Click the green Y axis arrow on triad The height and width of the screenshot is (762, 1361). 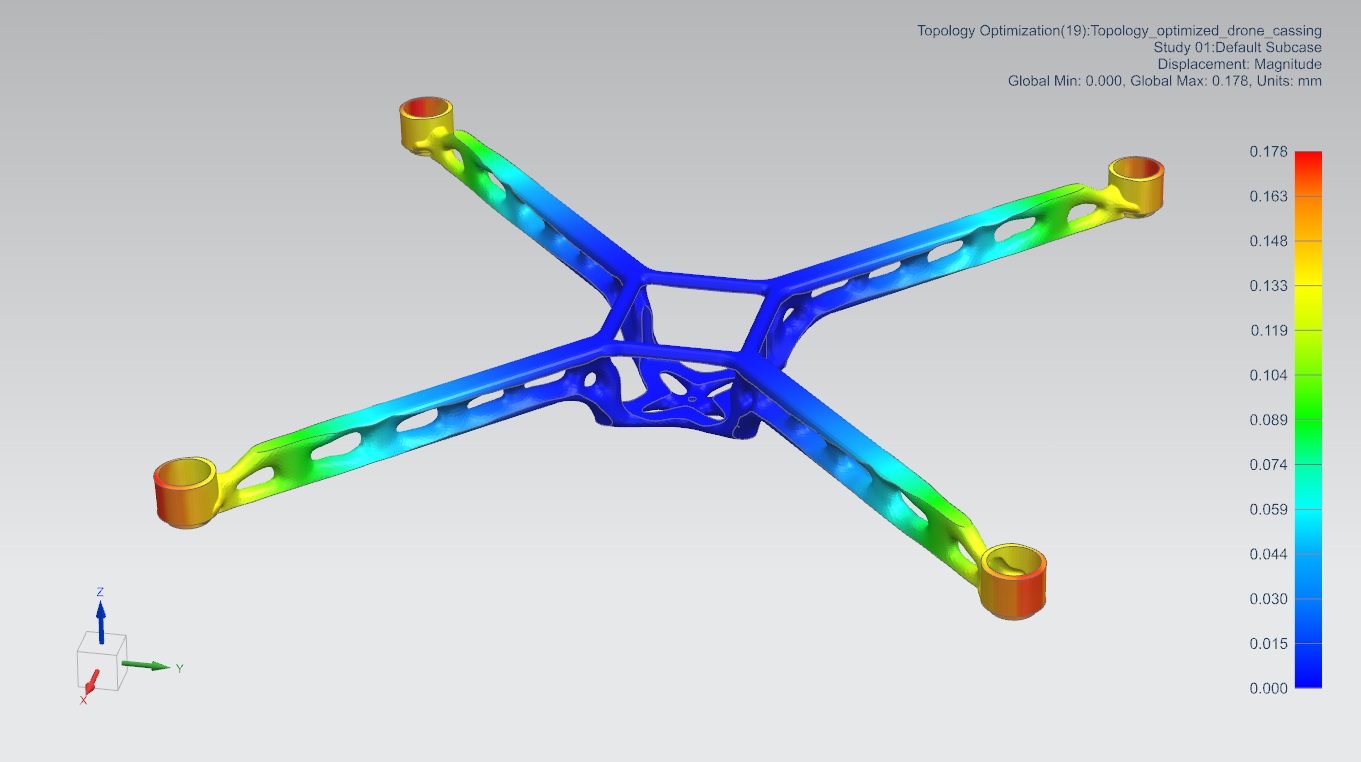click(153, 665)
